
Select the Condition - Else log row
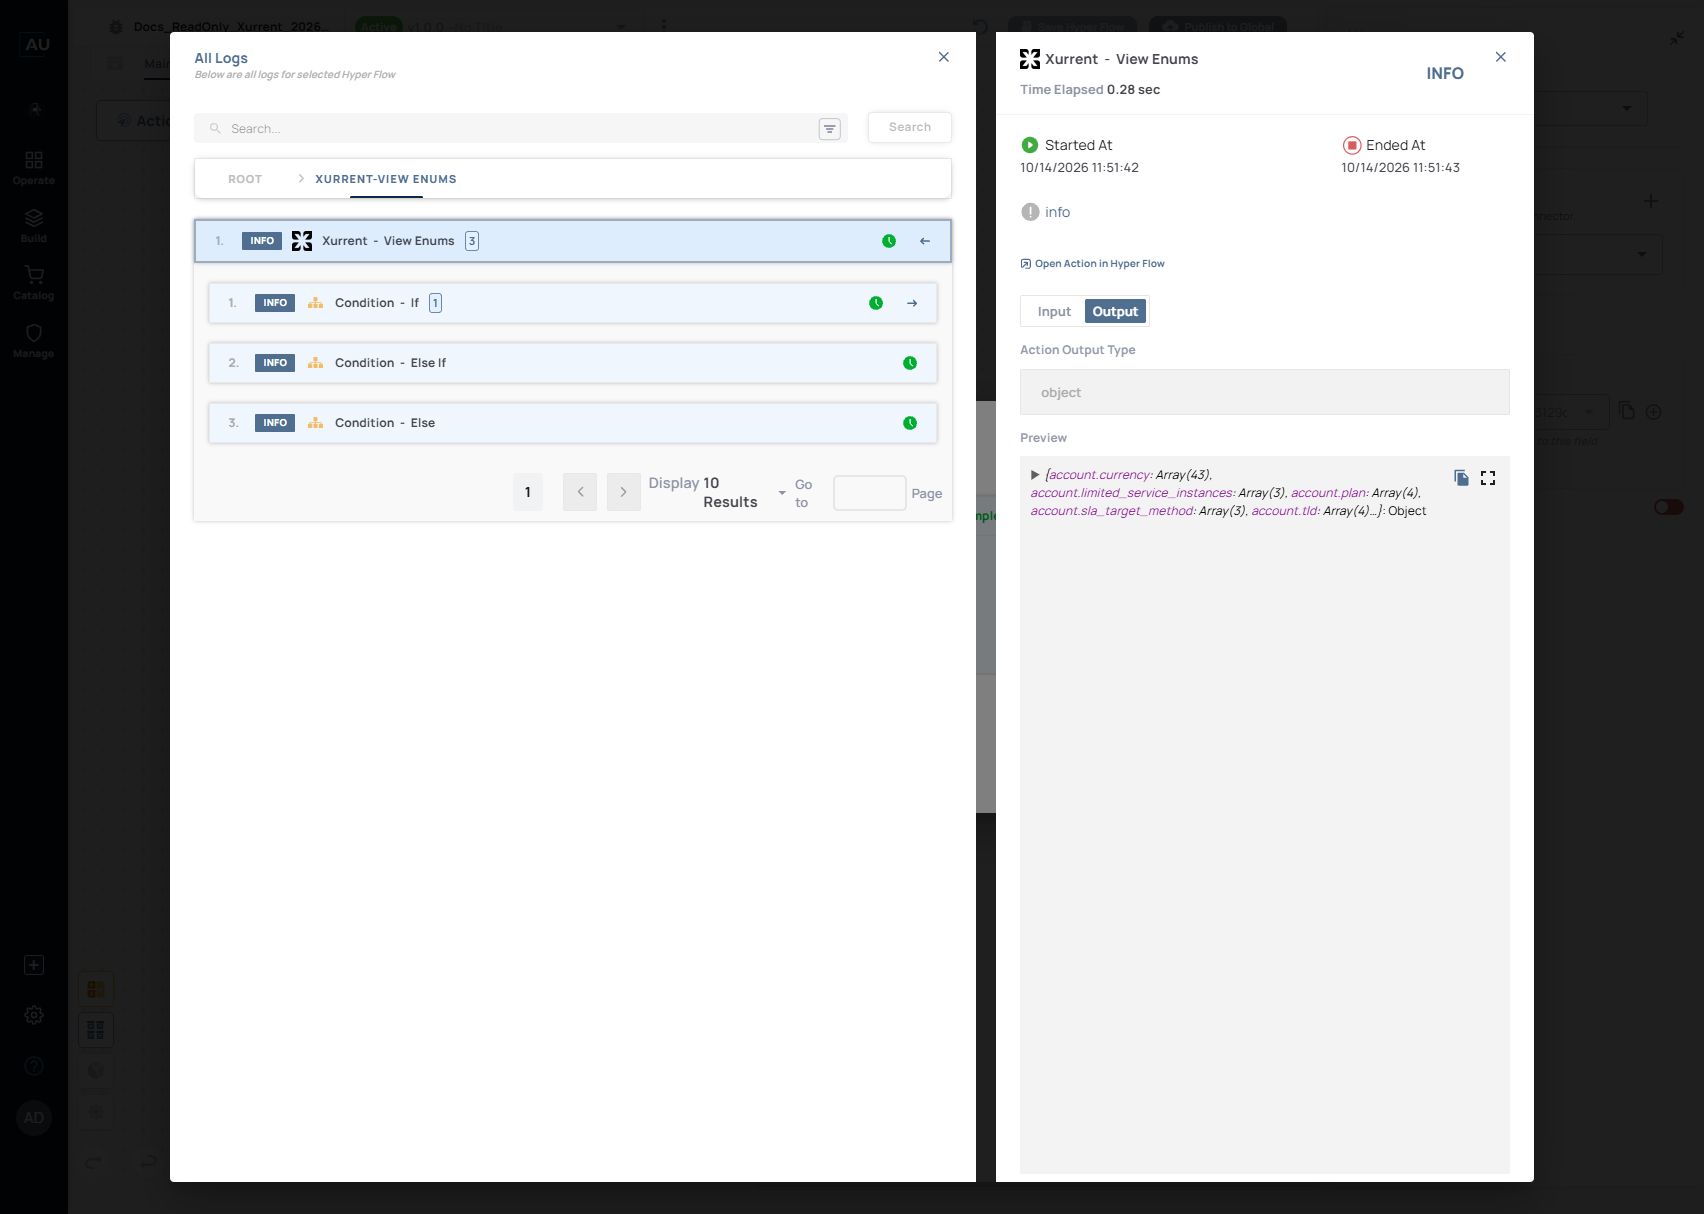573,423
